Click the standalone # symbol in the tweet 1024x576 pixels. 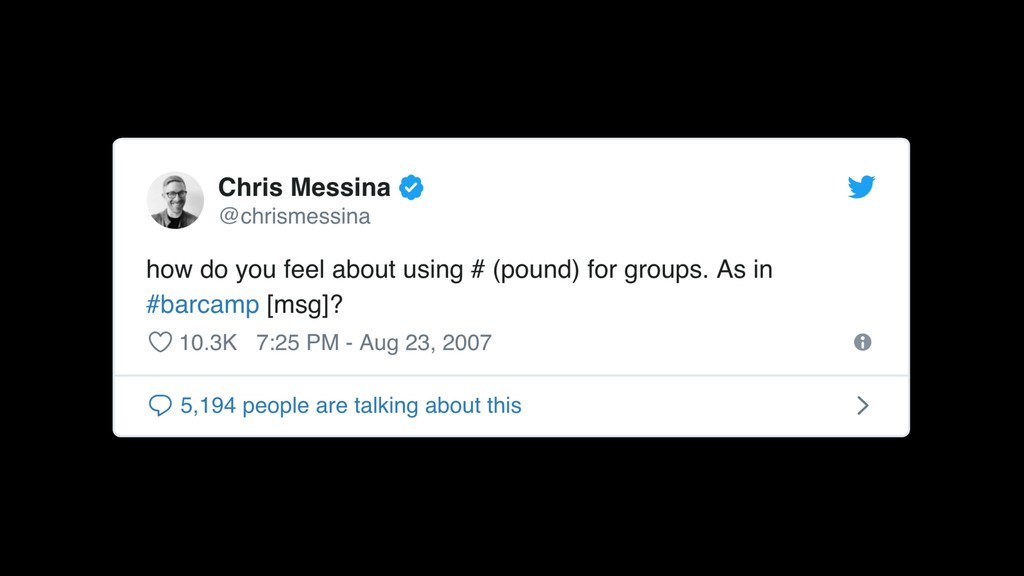[x=477, y=270]
